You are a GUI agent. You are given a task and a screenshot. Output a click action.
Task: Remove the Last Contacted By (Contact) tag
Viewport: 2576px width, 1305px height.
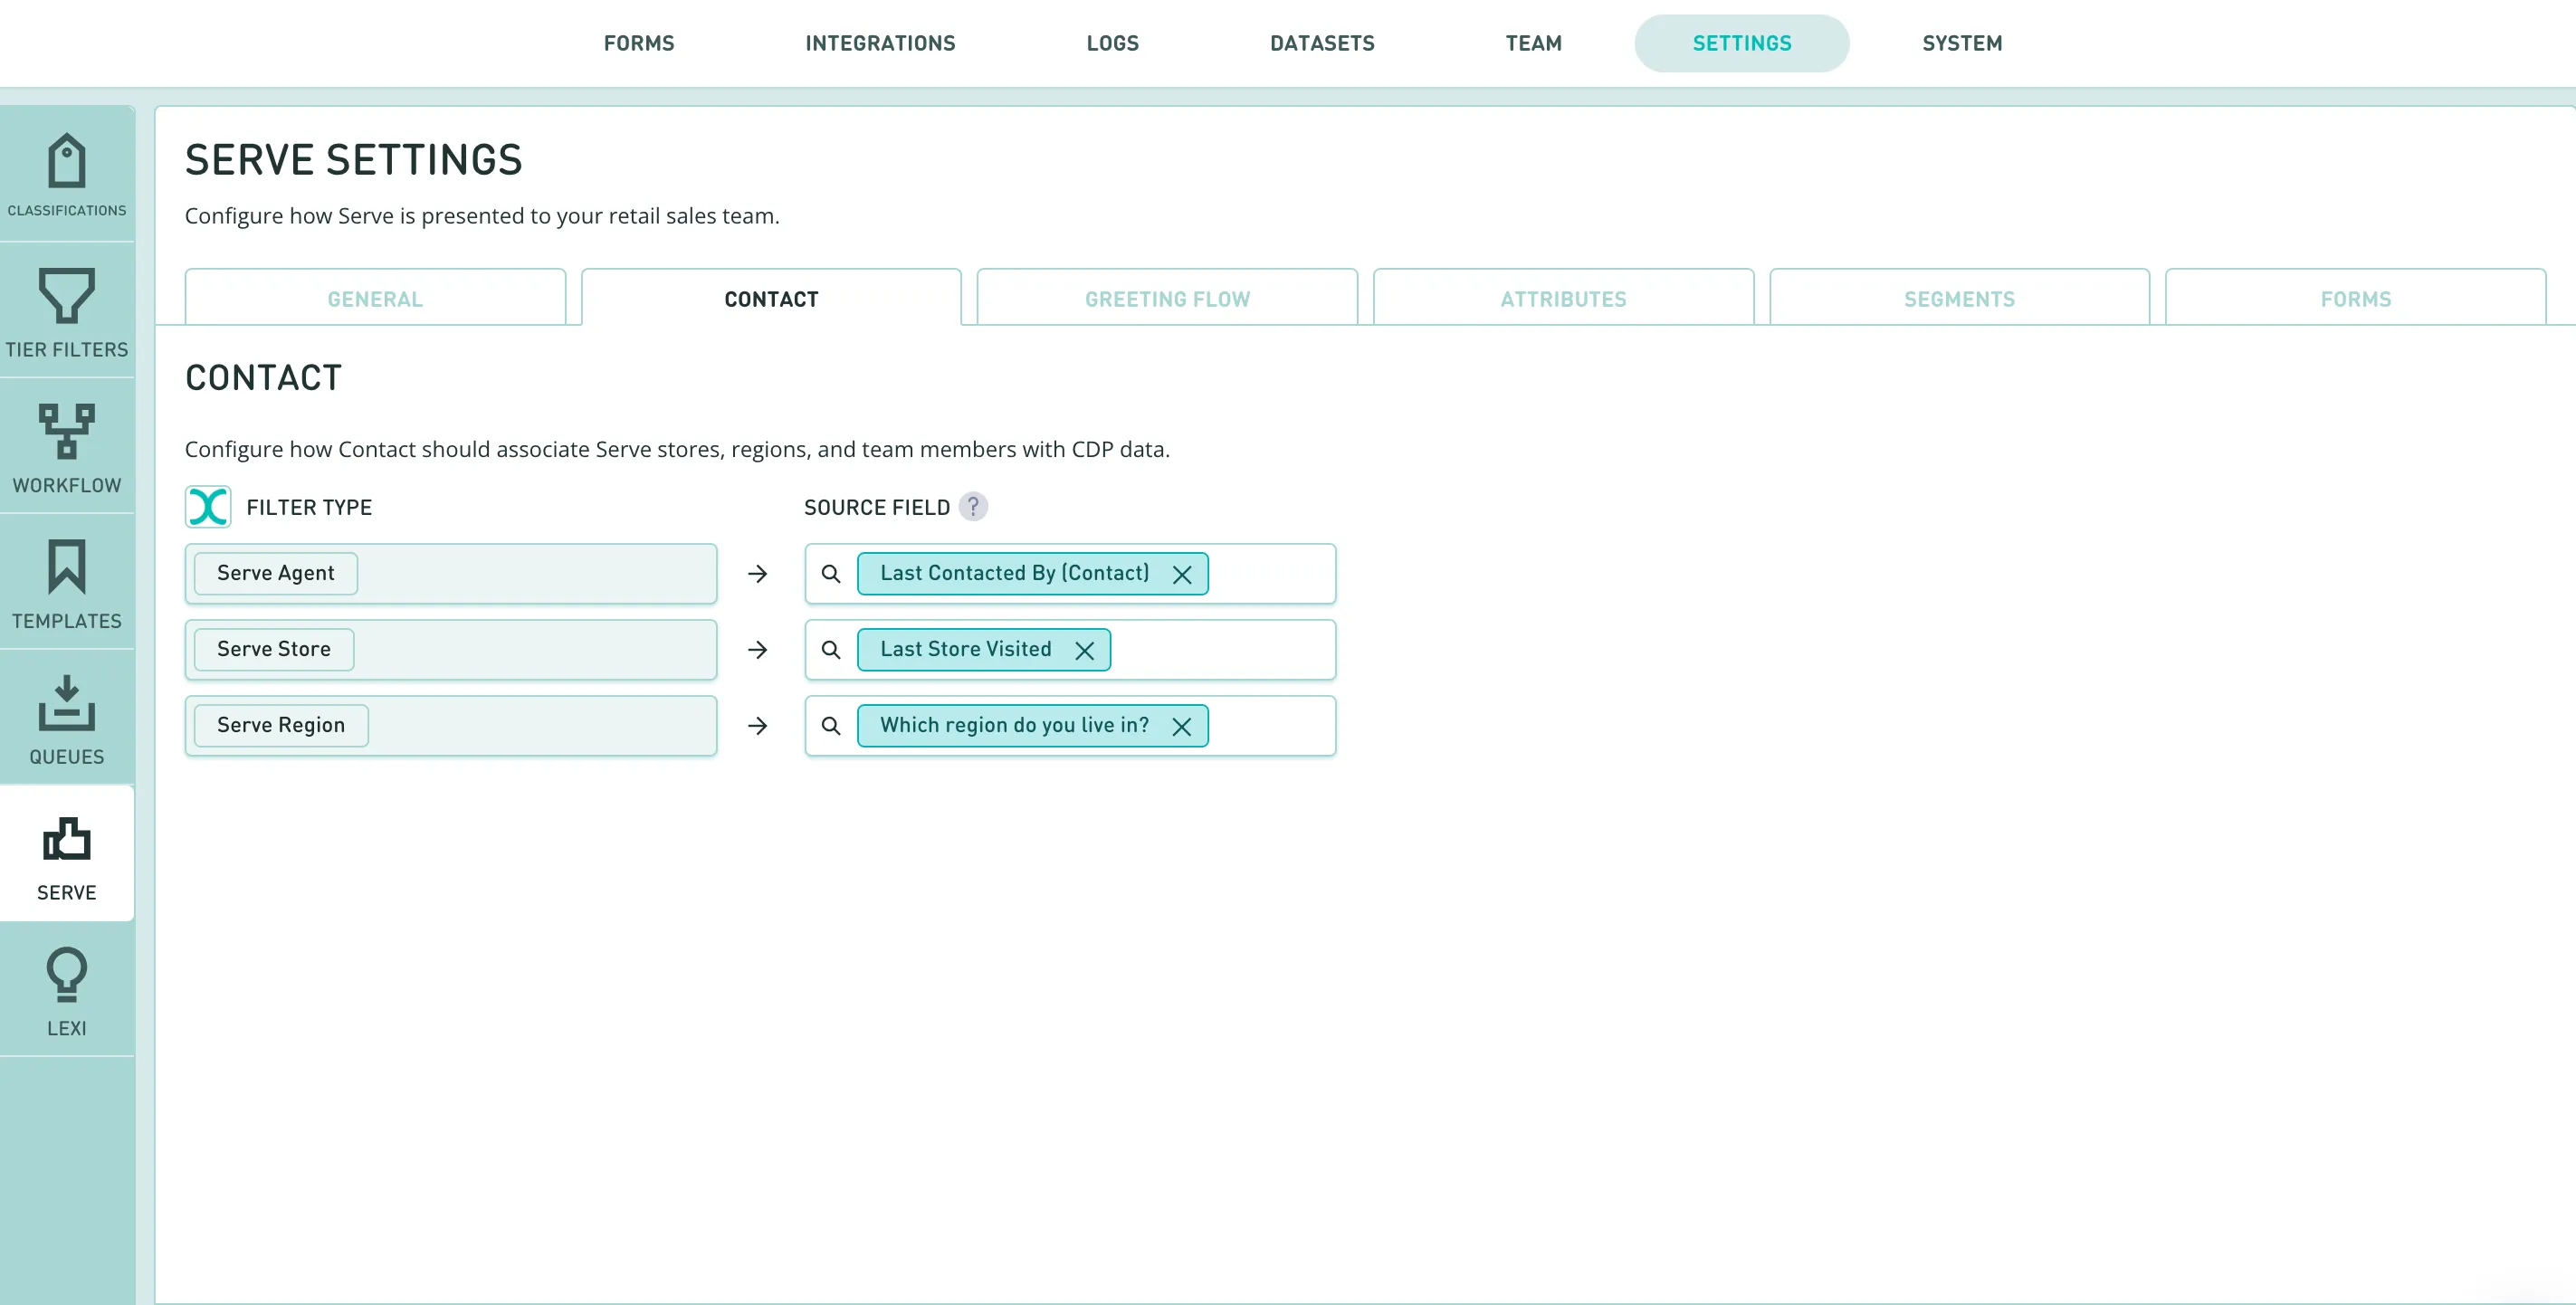[1181, 575]
